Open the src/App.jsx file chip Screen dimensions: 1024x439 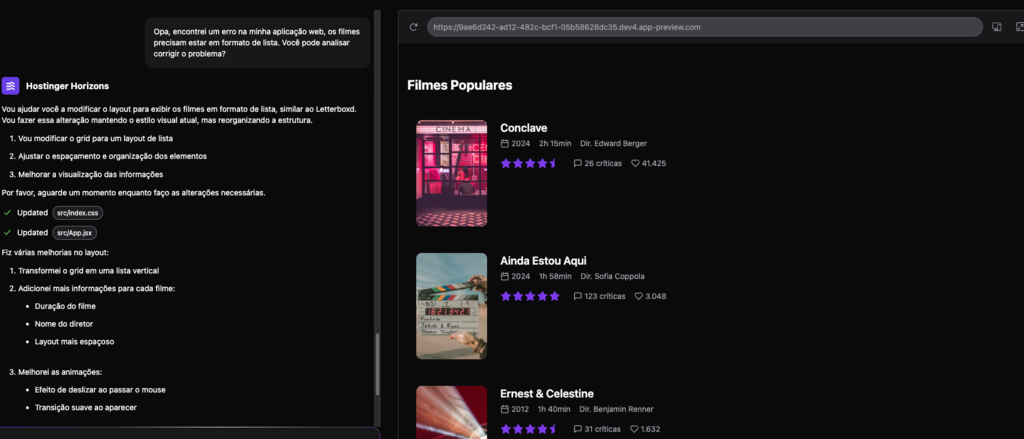75,233
